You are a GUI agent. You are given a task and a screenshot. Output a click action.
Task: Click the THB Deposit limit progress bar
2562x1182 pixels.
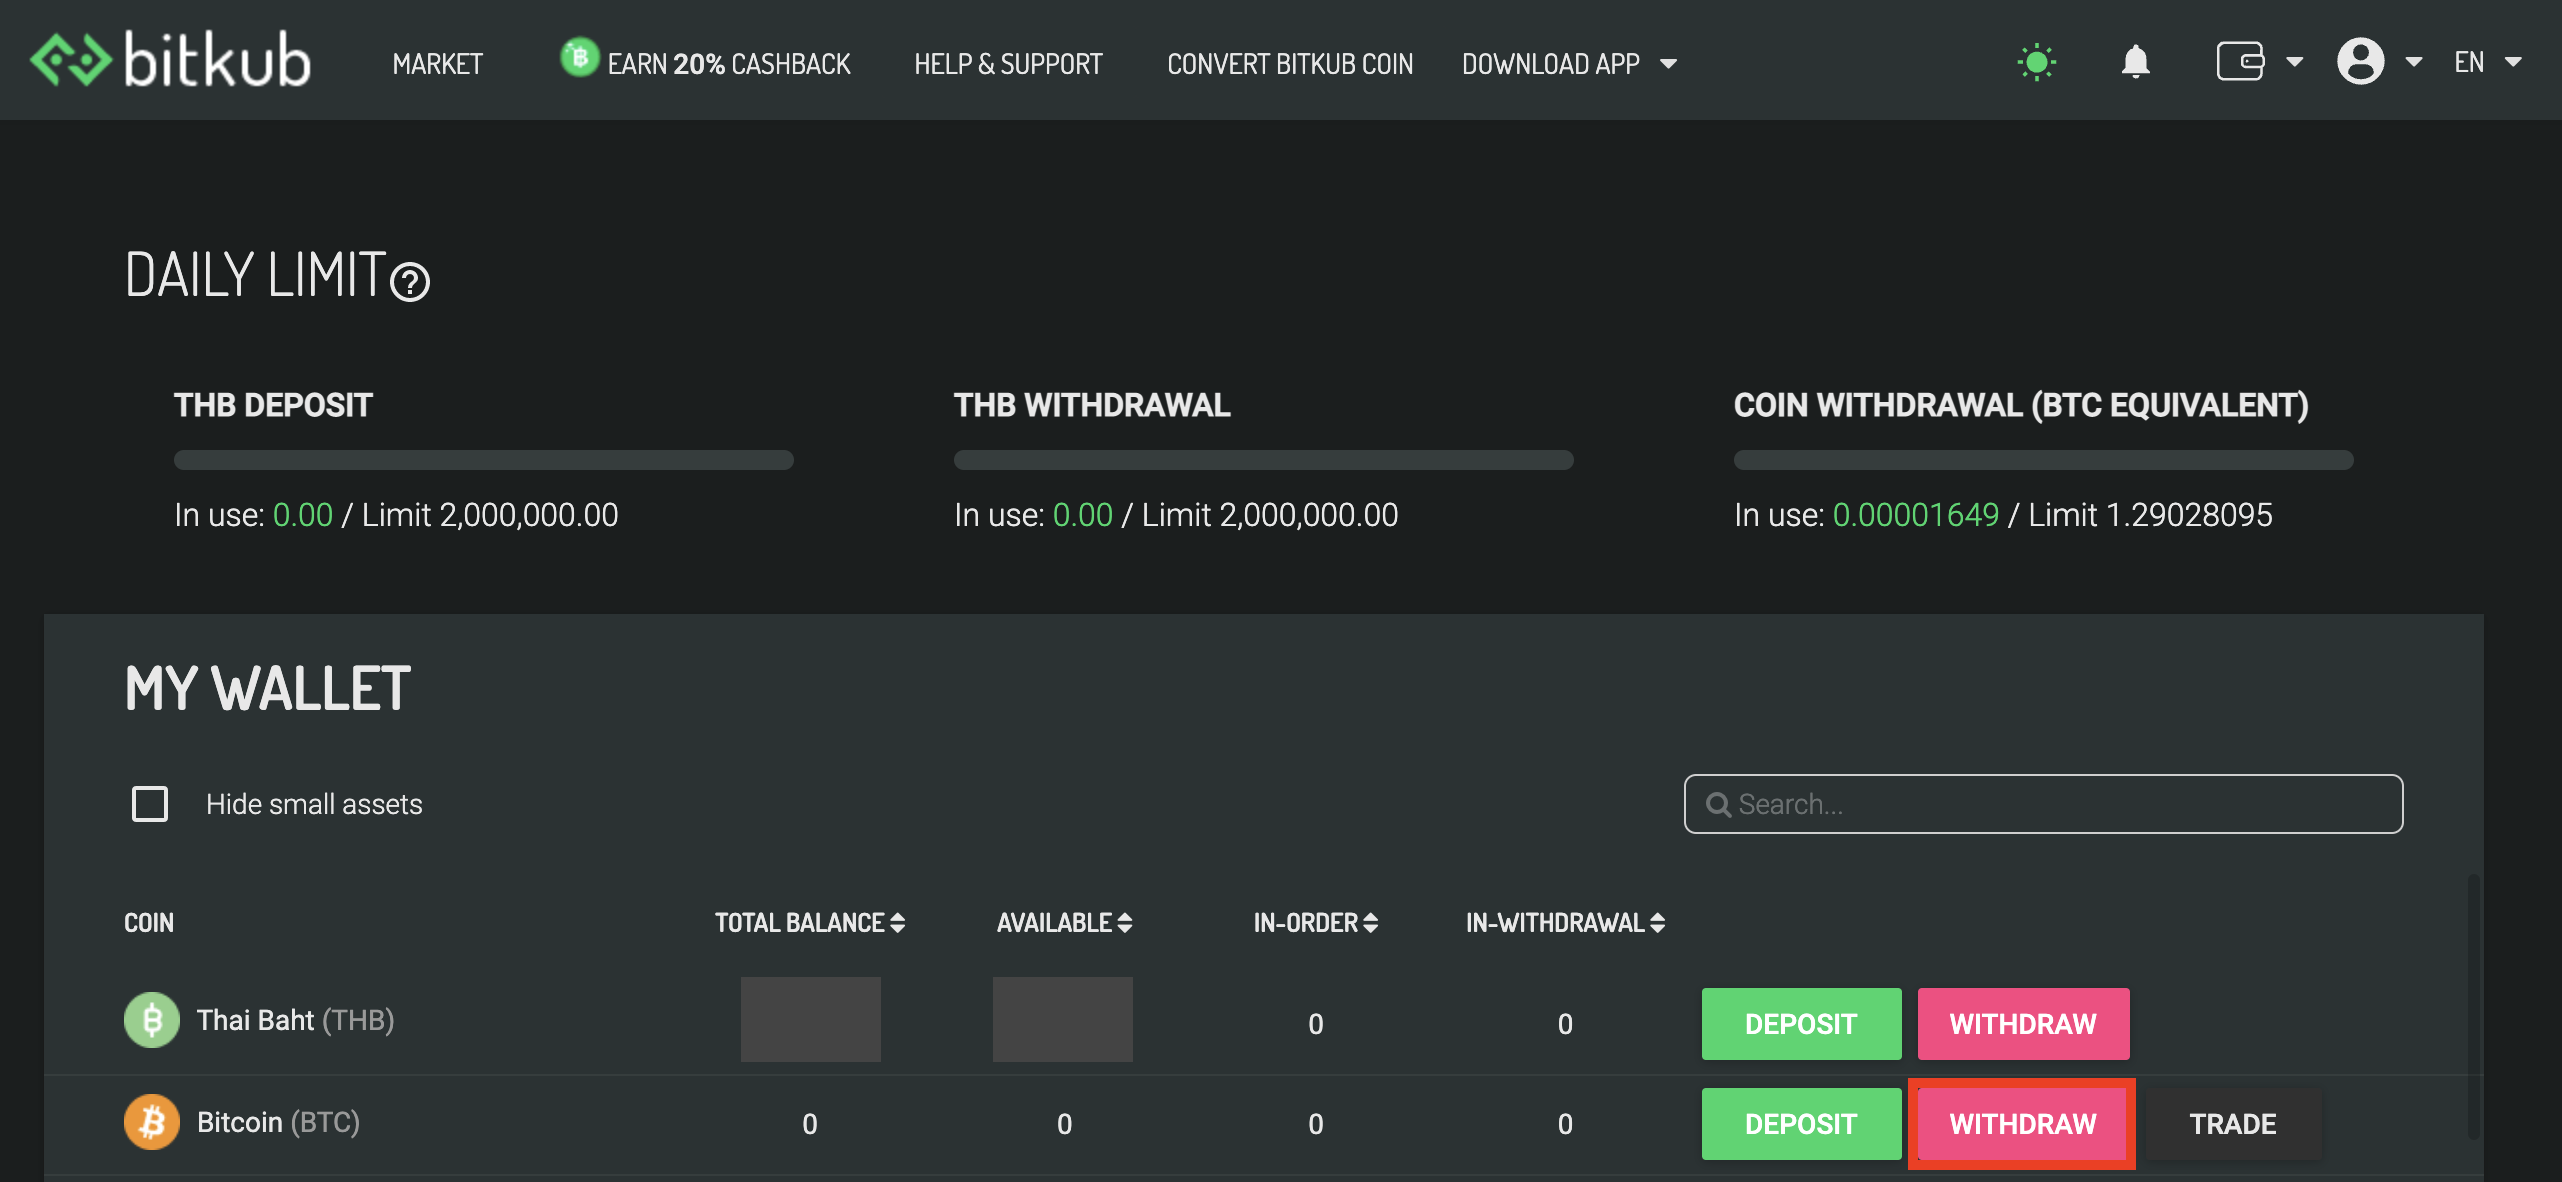(x=483, y=460)
